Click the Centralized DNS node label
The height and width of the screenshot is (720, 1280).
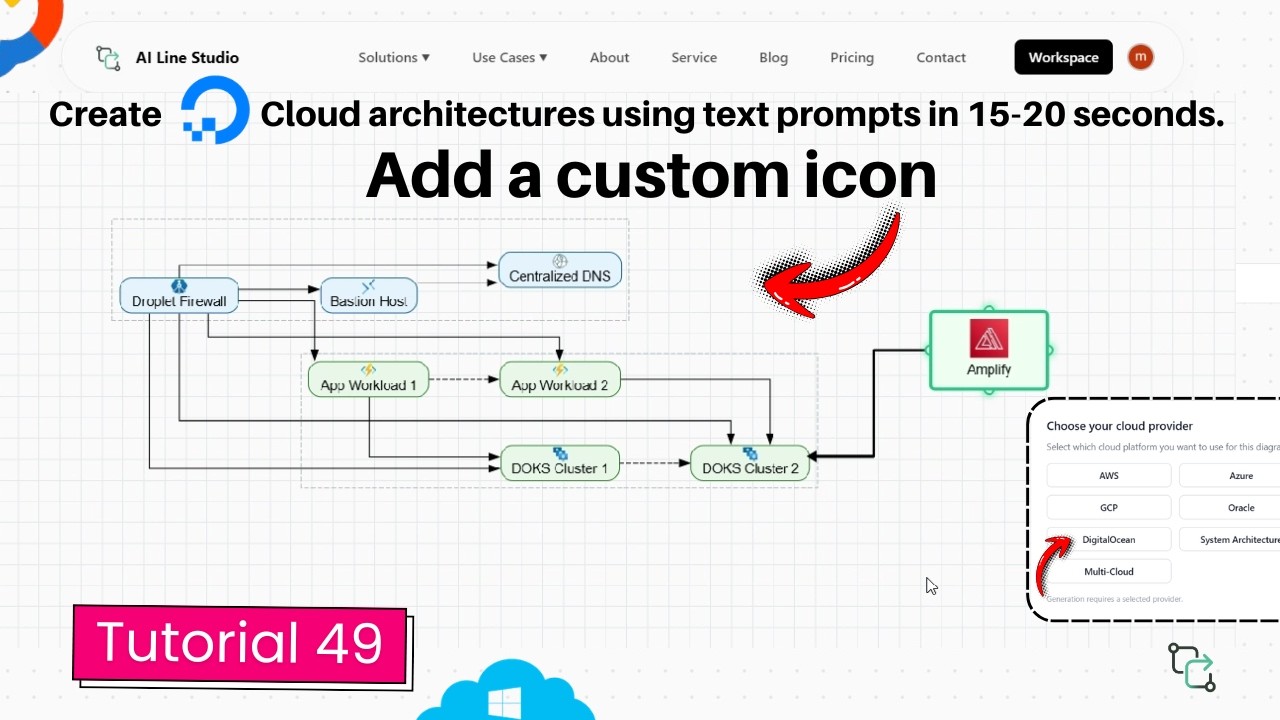coord(560,276)
